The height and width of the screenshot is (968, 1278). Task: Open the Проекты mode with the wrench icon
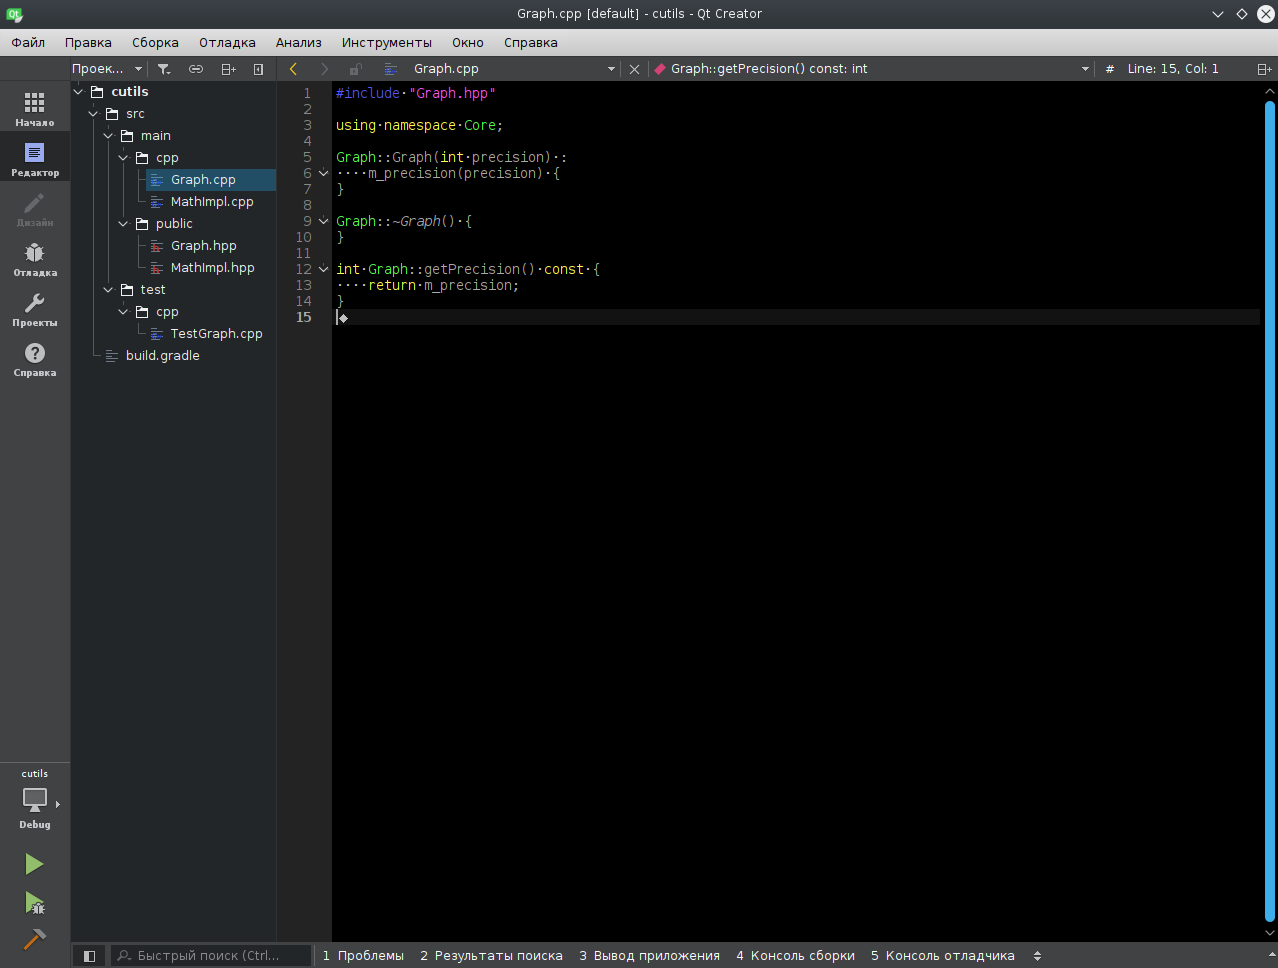(35, 309)
